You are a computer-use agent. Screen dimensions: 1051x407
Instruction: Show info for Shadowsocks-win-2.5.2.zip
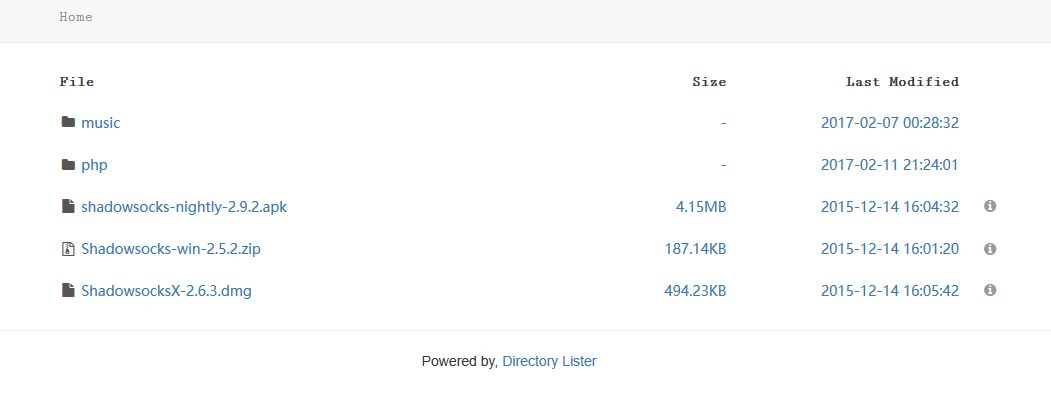tap(990, 248)
